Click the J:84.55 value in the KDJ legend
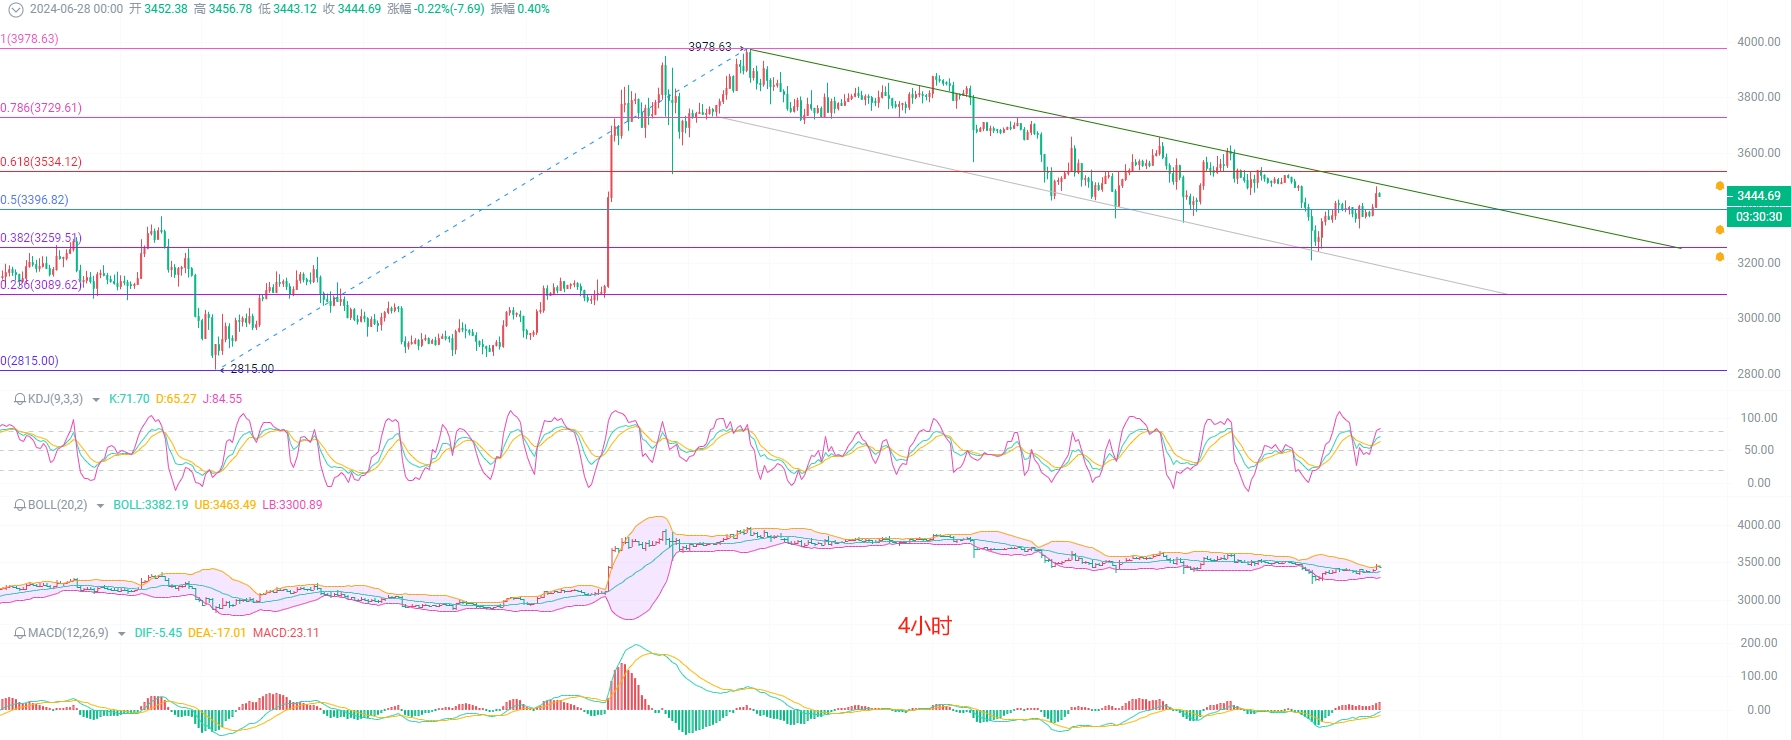Image resolution: width=1791 pixels, height=740 pixels. [x=222, y=399]
